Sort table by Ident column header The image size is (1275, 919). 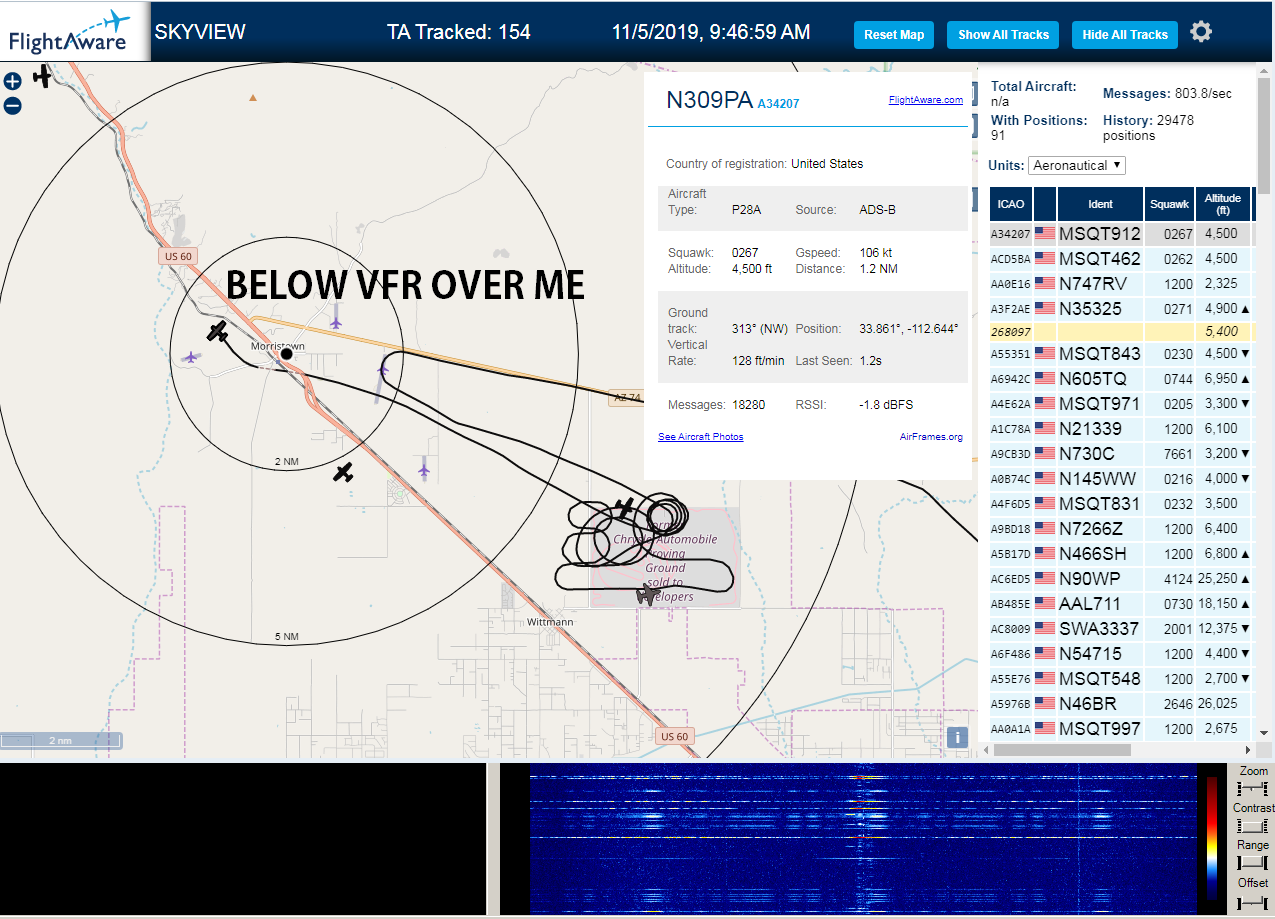1100,204
